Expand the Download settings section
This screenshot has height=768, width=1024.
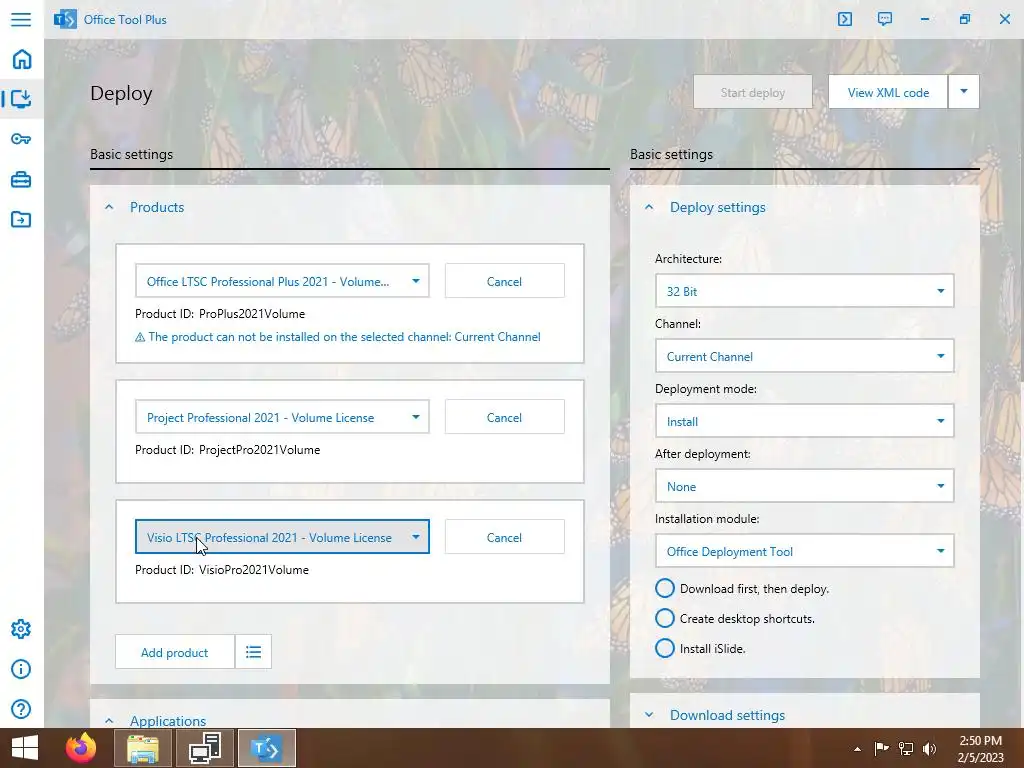649,714
